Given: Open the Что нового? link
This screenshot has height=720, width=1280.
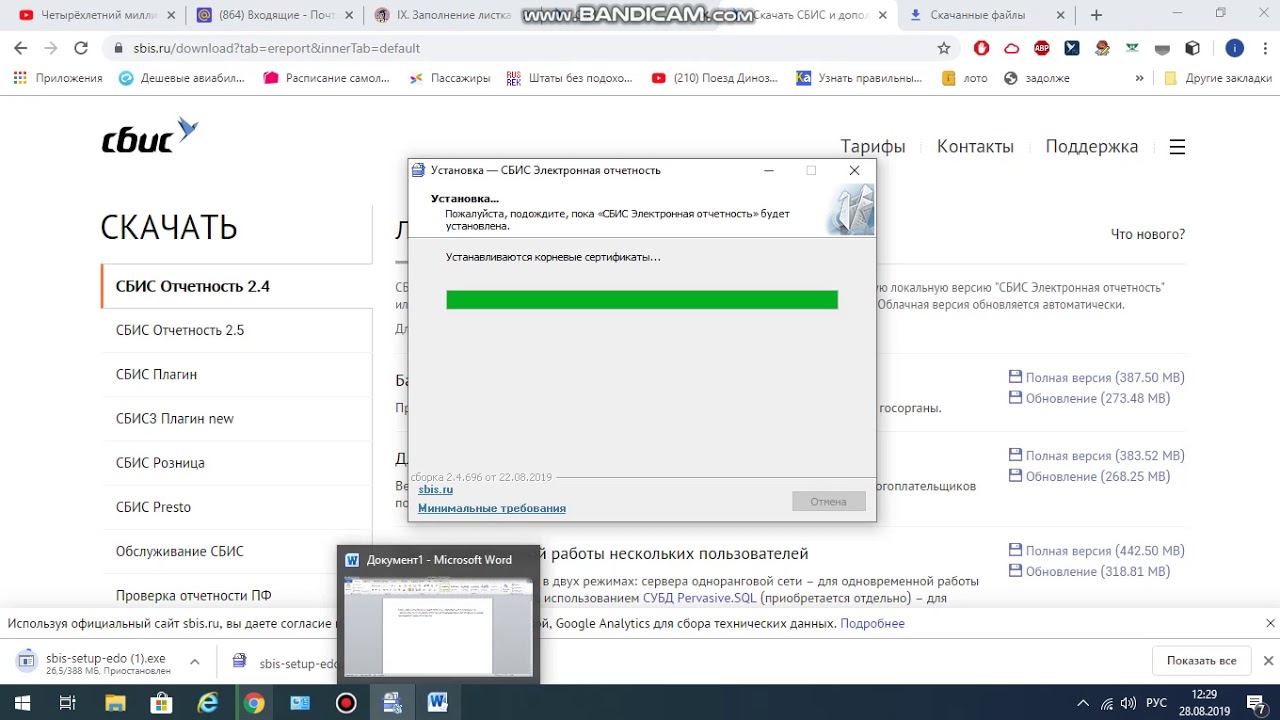Looking at the screenshot, I should [x=1148, y=234].
